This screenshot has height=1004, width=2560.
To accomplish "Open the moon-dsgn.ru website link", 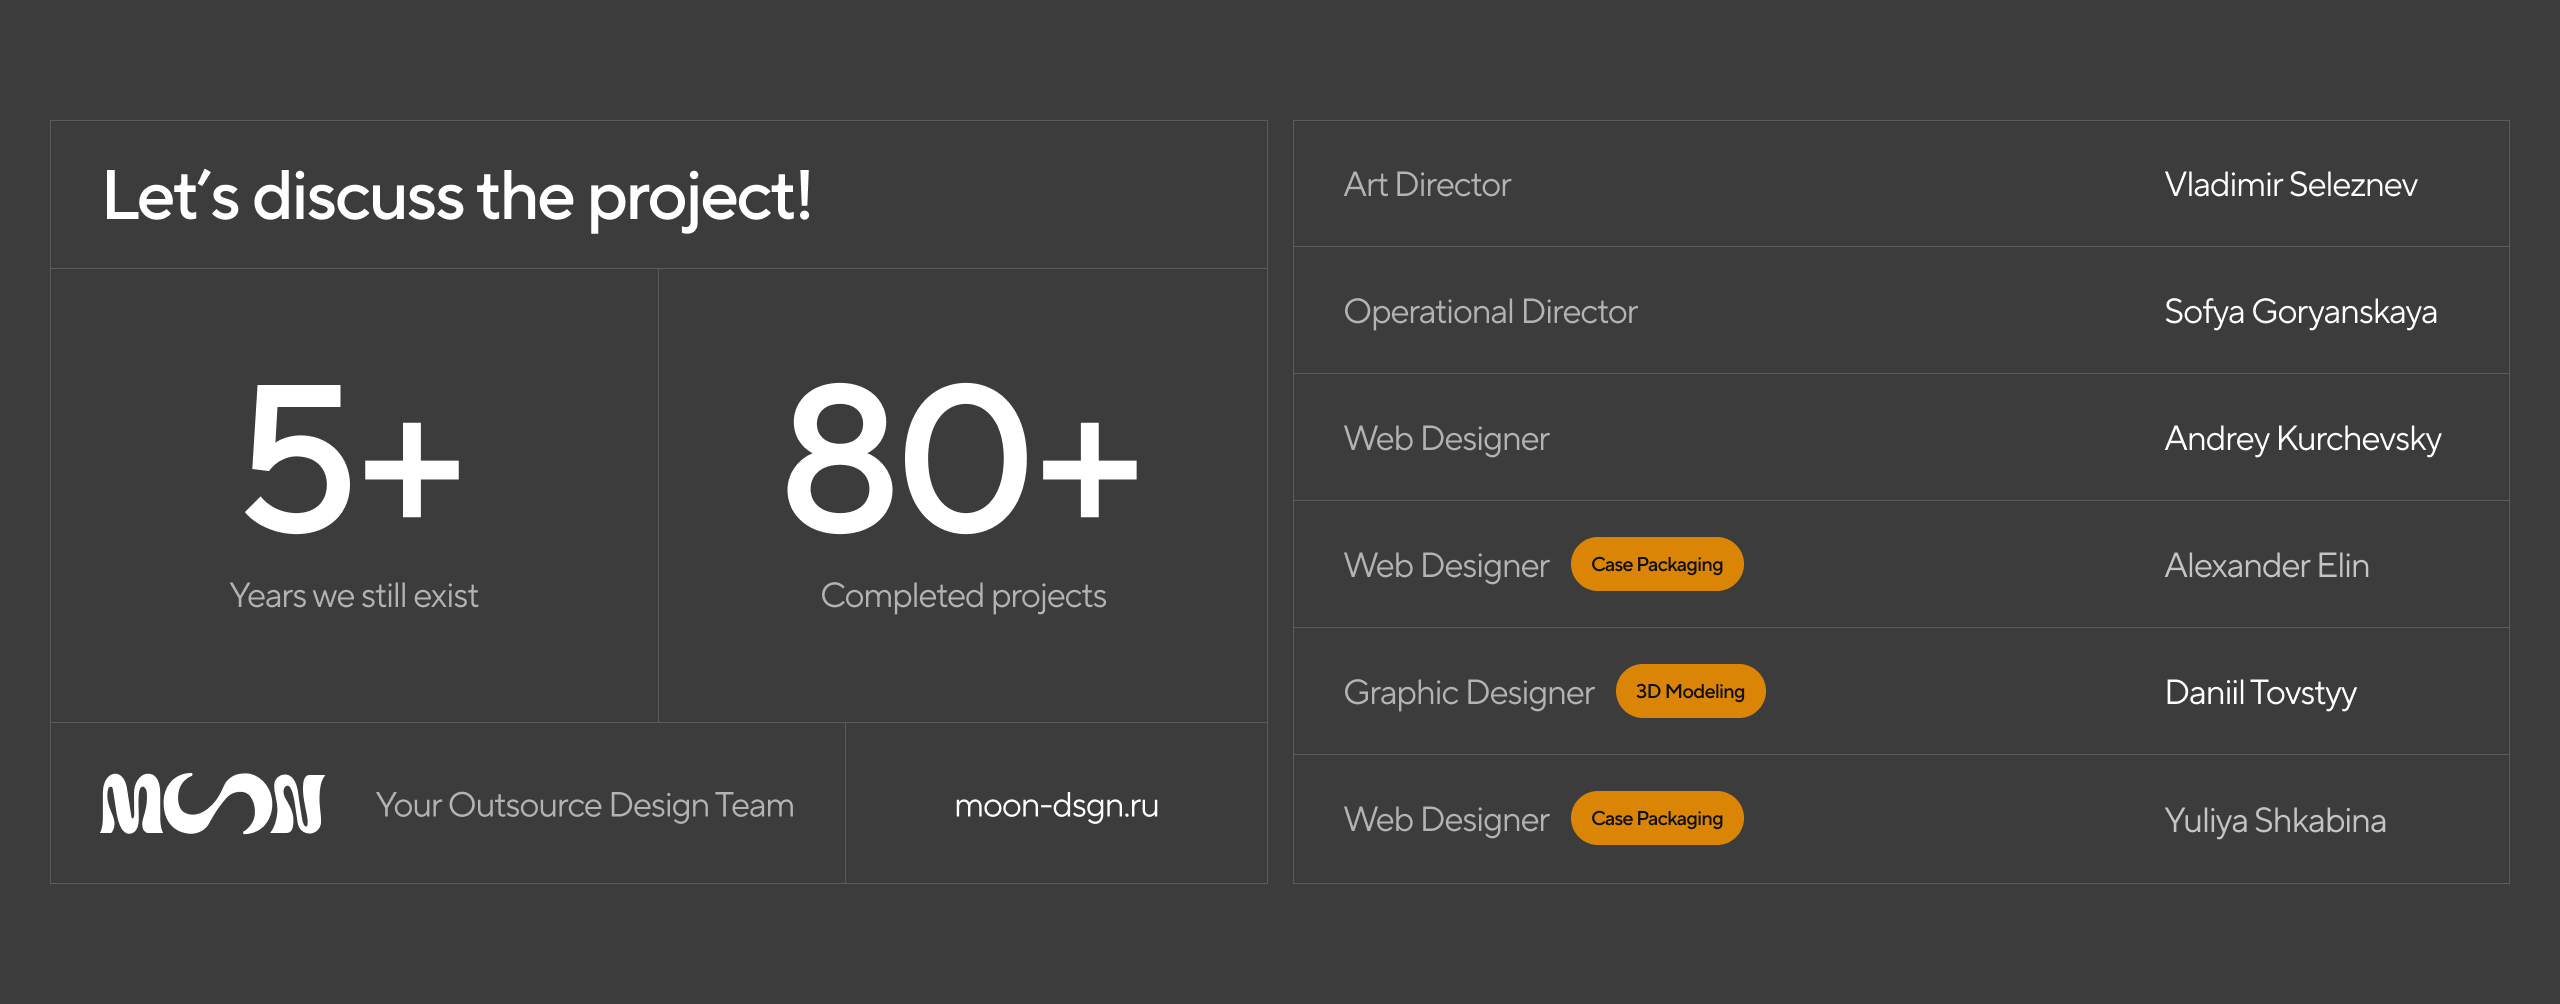I will (1056, 805).
